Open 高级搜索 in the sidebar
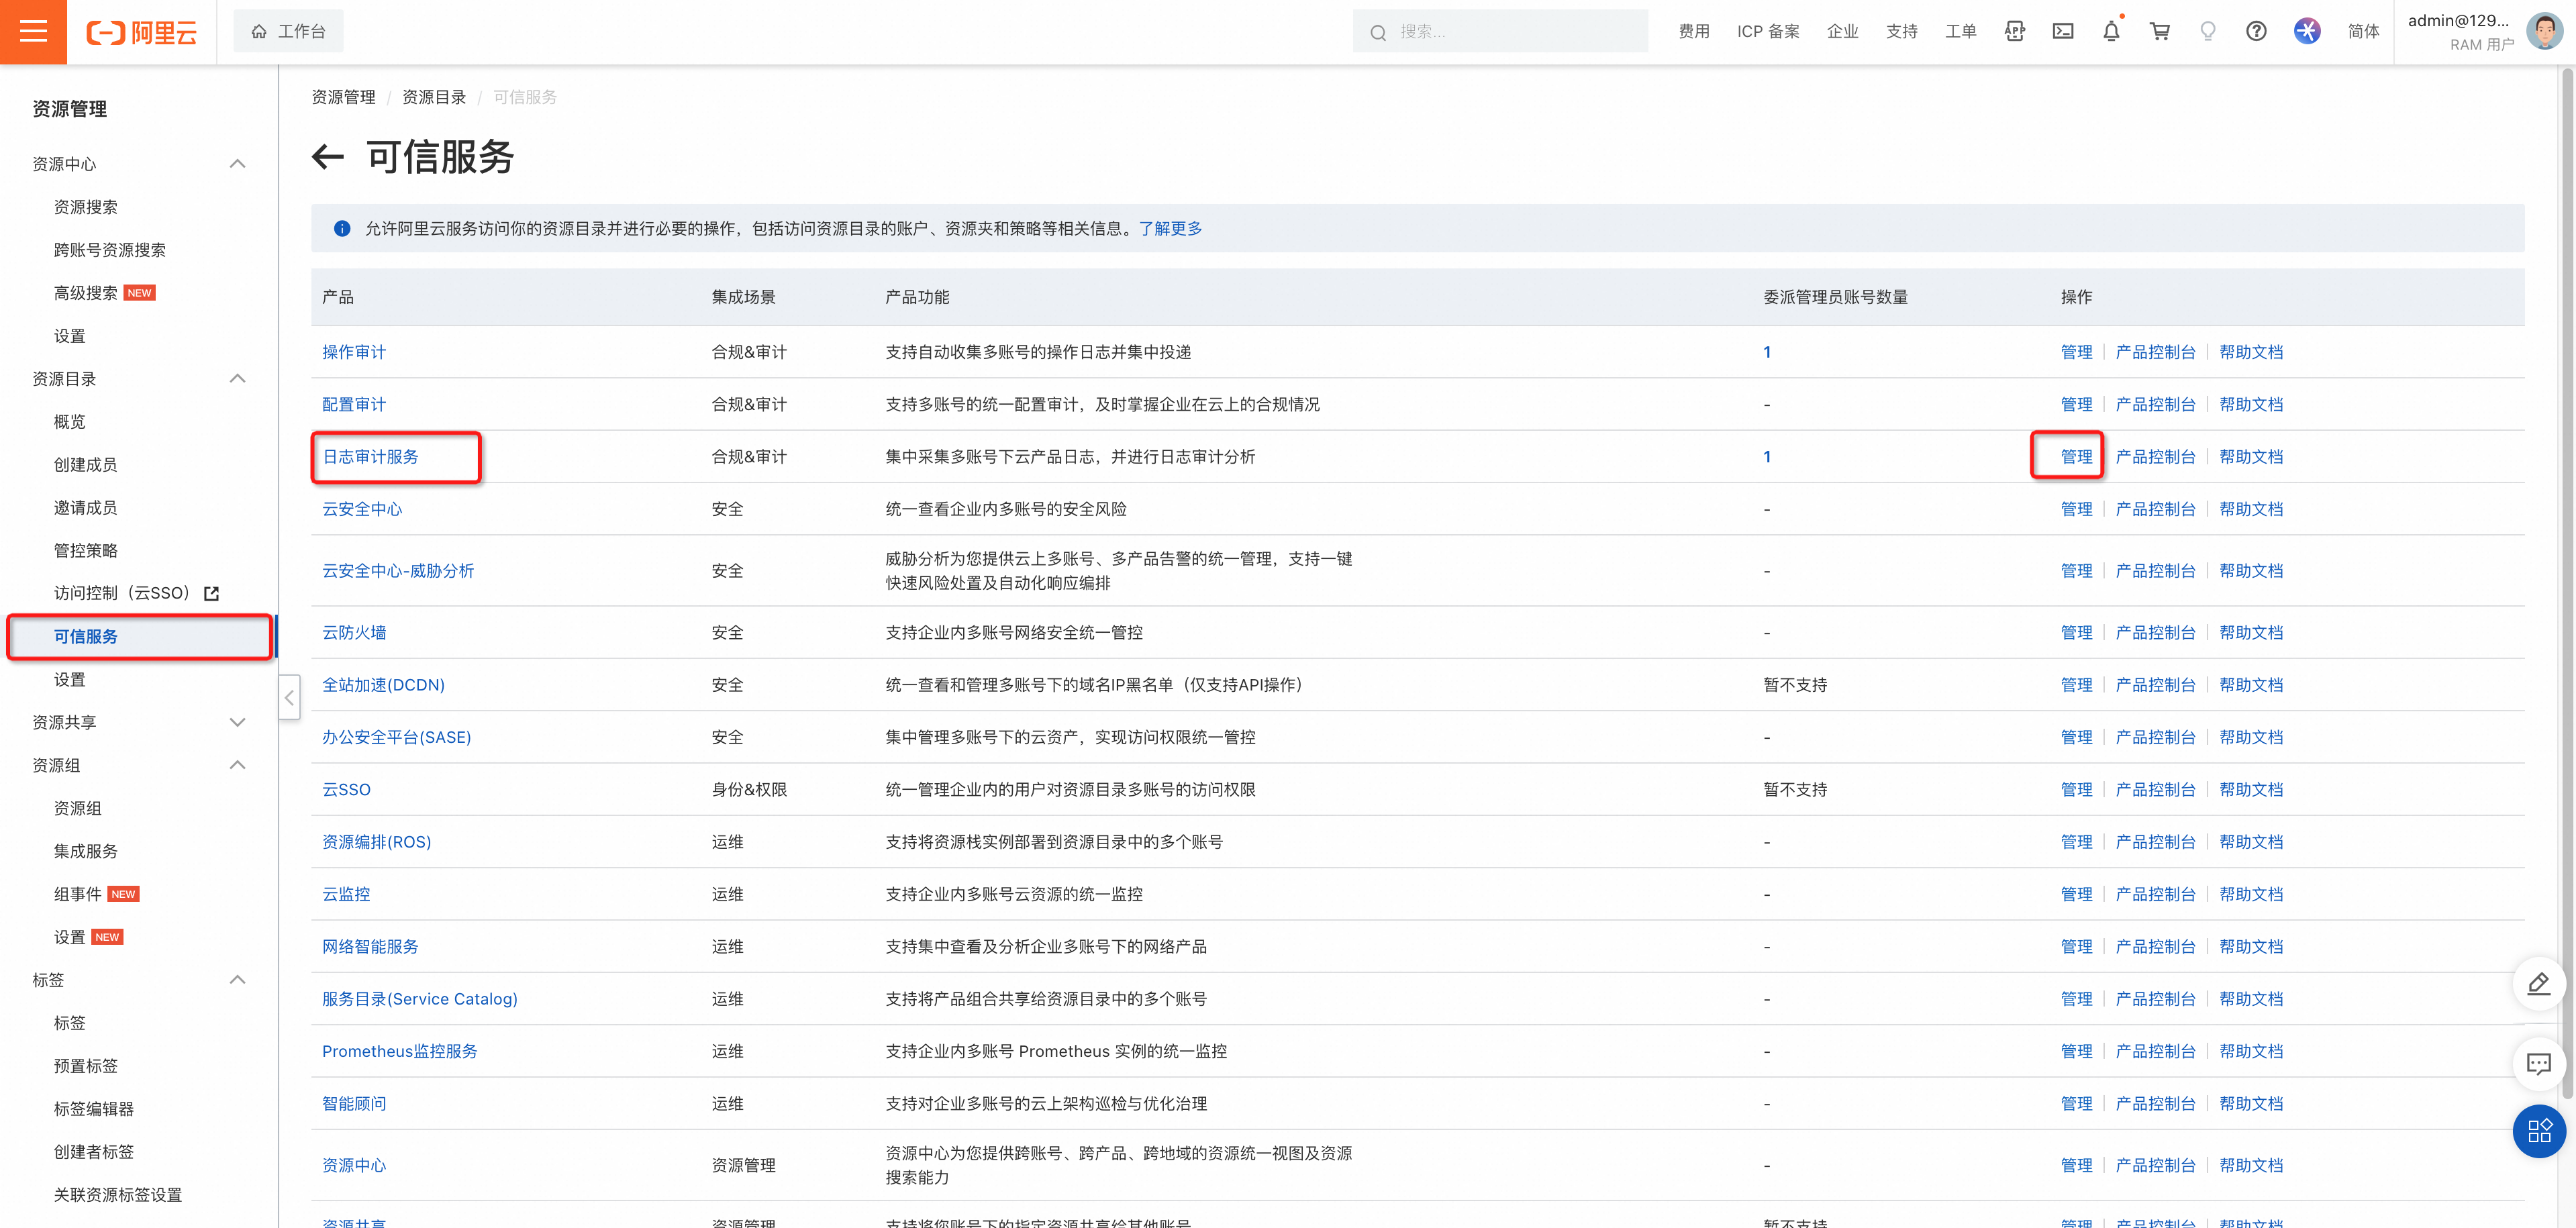The image size is (2576, 1228). (x=86, y=293)
